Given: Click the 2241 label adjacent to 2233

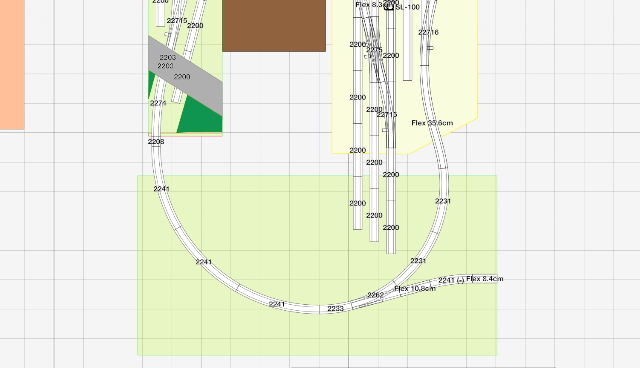Looking at the screenshot, I should tap(277, 304).
